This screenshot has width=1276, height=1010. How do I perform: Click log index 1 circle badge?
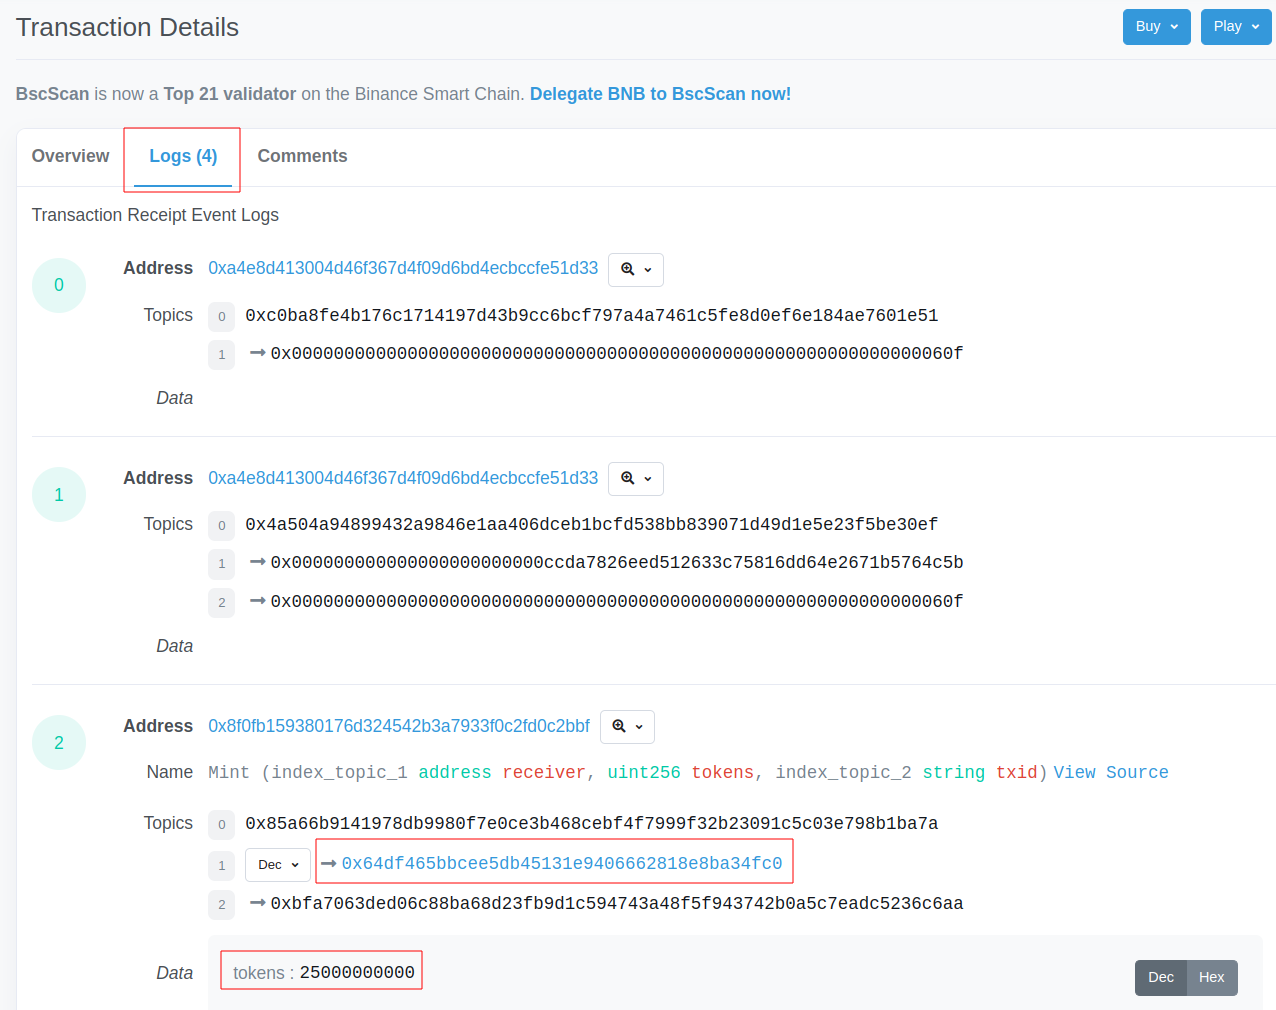pyautogui.click(x=59, y=495)
